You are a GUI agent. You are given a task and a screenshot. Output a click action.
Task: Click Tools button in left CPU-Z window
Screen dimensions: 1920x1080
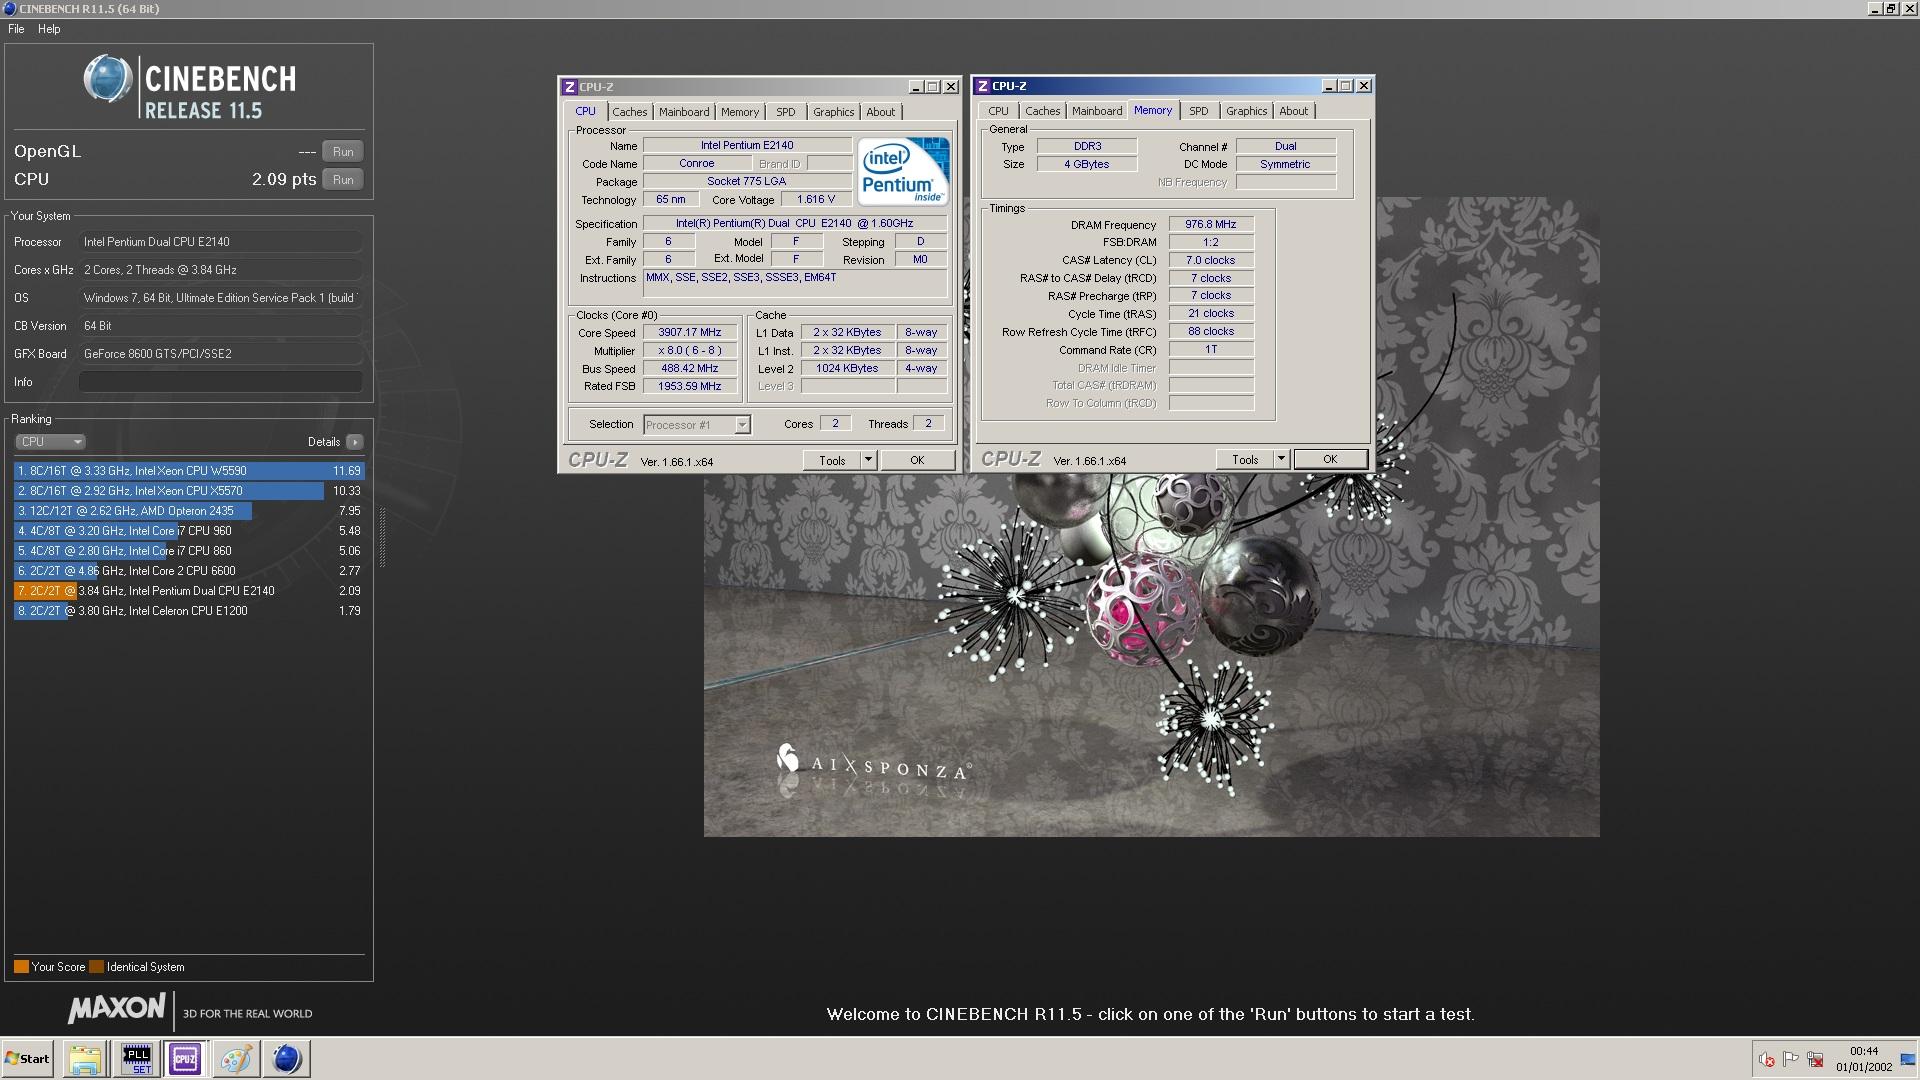click(x=832, y=461)
